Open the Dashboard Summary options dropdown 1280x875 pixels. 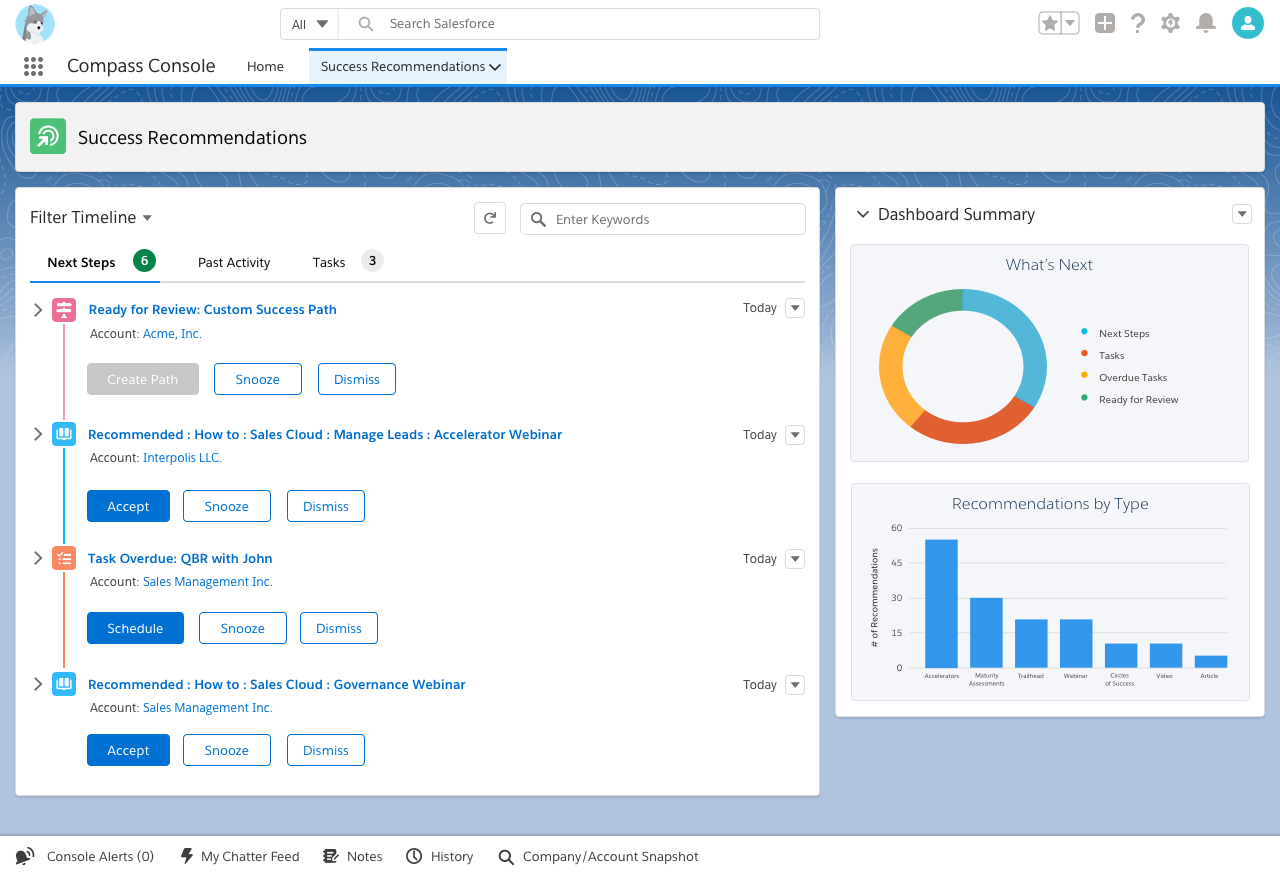(x=1242, y=214)
